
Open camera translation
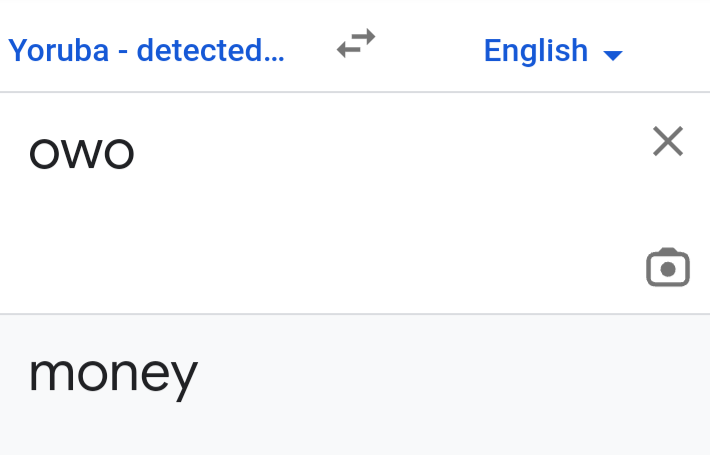pos(667,267)
